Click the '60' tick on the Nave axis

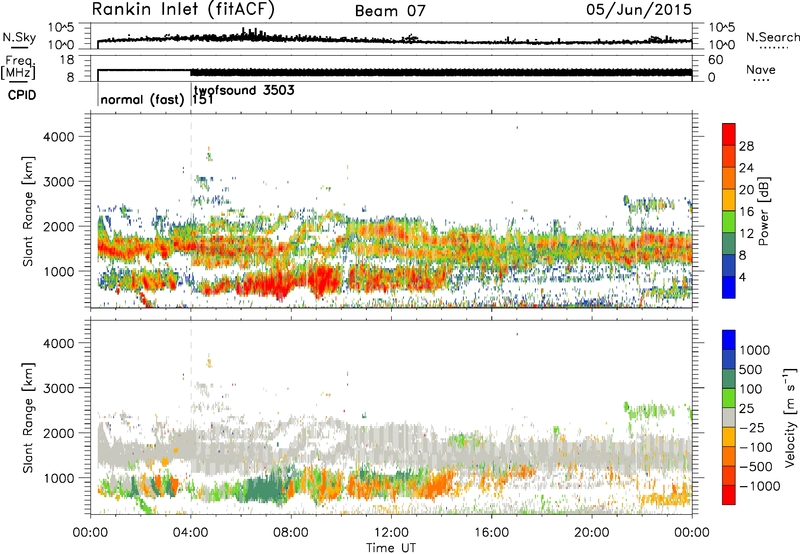click(x=715, y=60)
